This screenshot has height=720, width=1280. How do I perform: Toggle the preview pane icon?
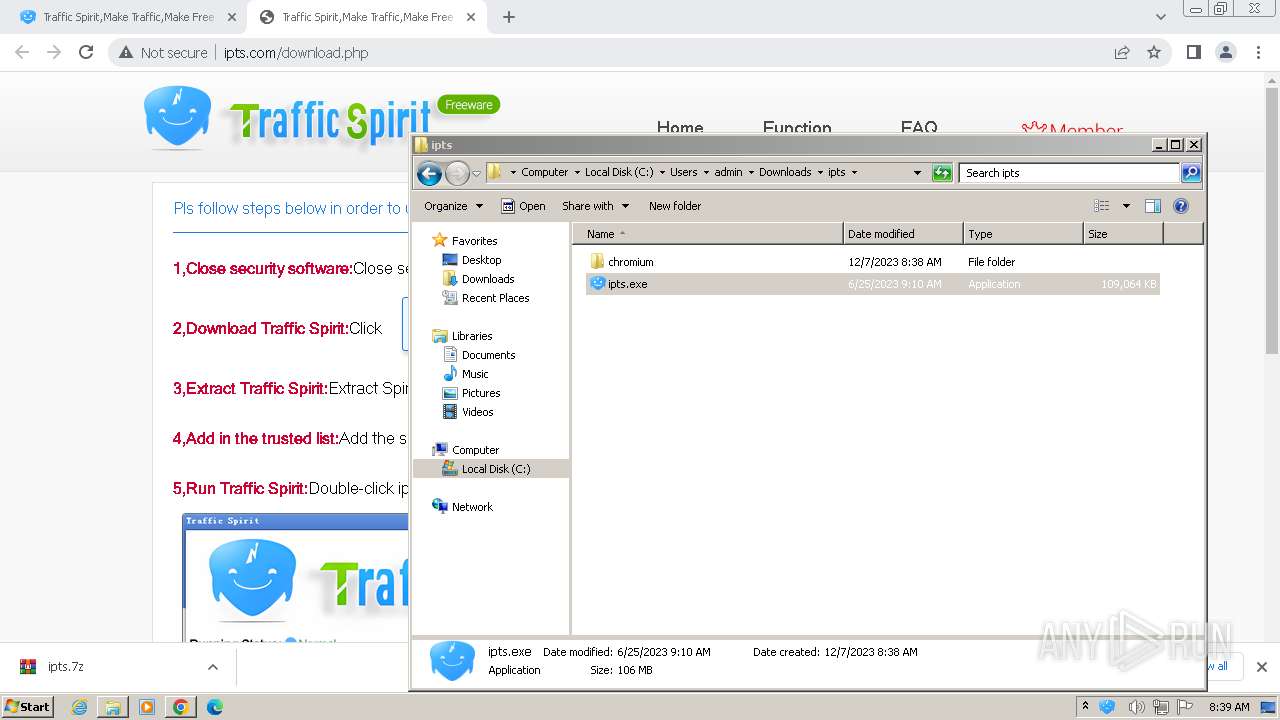pyautogui.click(x=1152, y=206)
